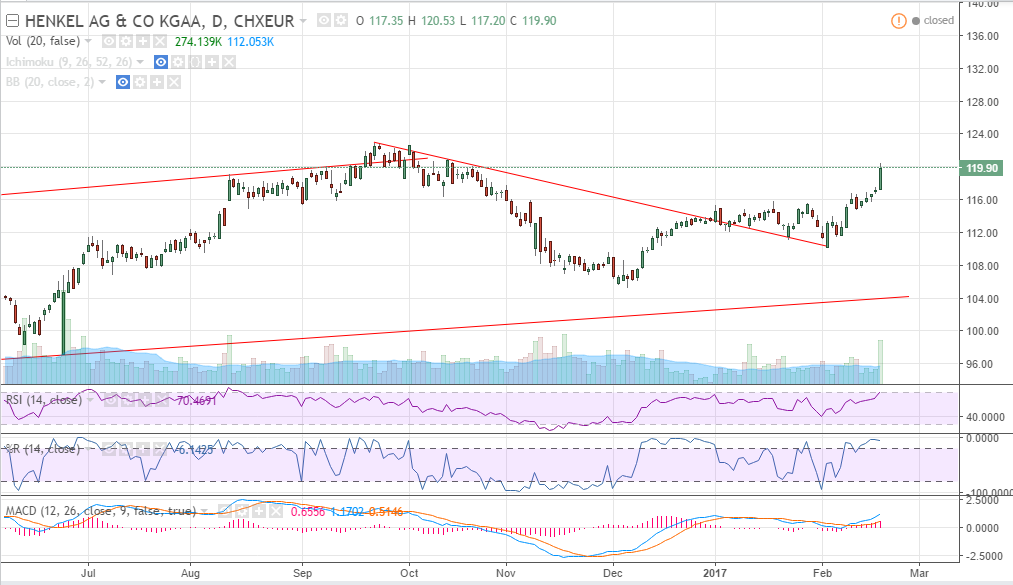The height and width of the screenshot is (585, 1013).
Task: Click the plus icon next to Ichimoku
Action: tap(211, 62)
